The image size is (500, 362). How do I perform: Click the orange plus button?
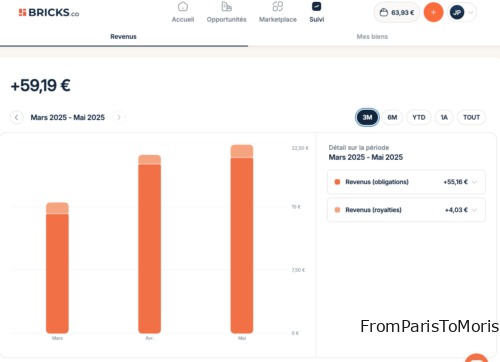coord(433,13)
